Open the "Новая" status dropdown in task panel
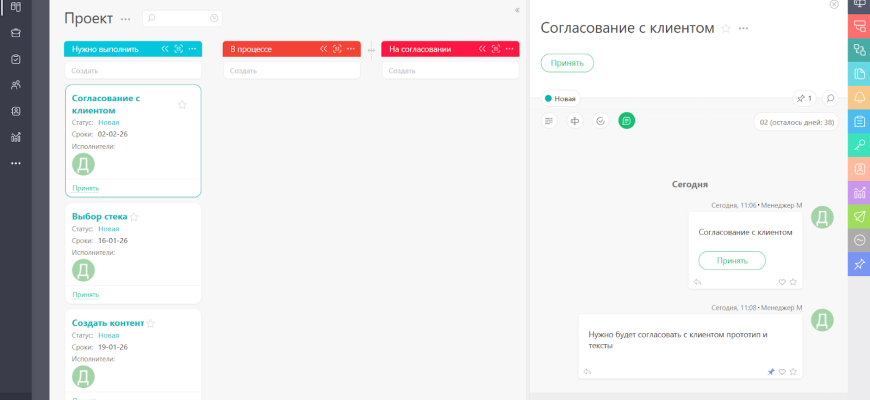Image resolution: width=870 pixels, height=400 pixels. pyautogui.click(x=560, y=98)
